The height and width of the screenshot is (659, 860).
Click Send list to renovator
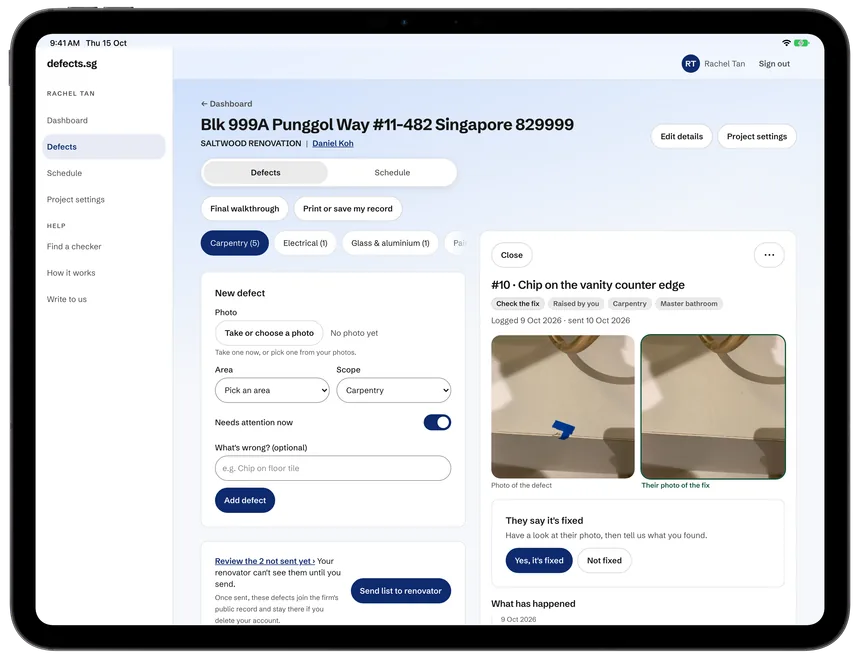click(400, 591)
